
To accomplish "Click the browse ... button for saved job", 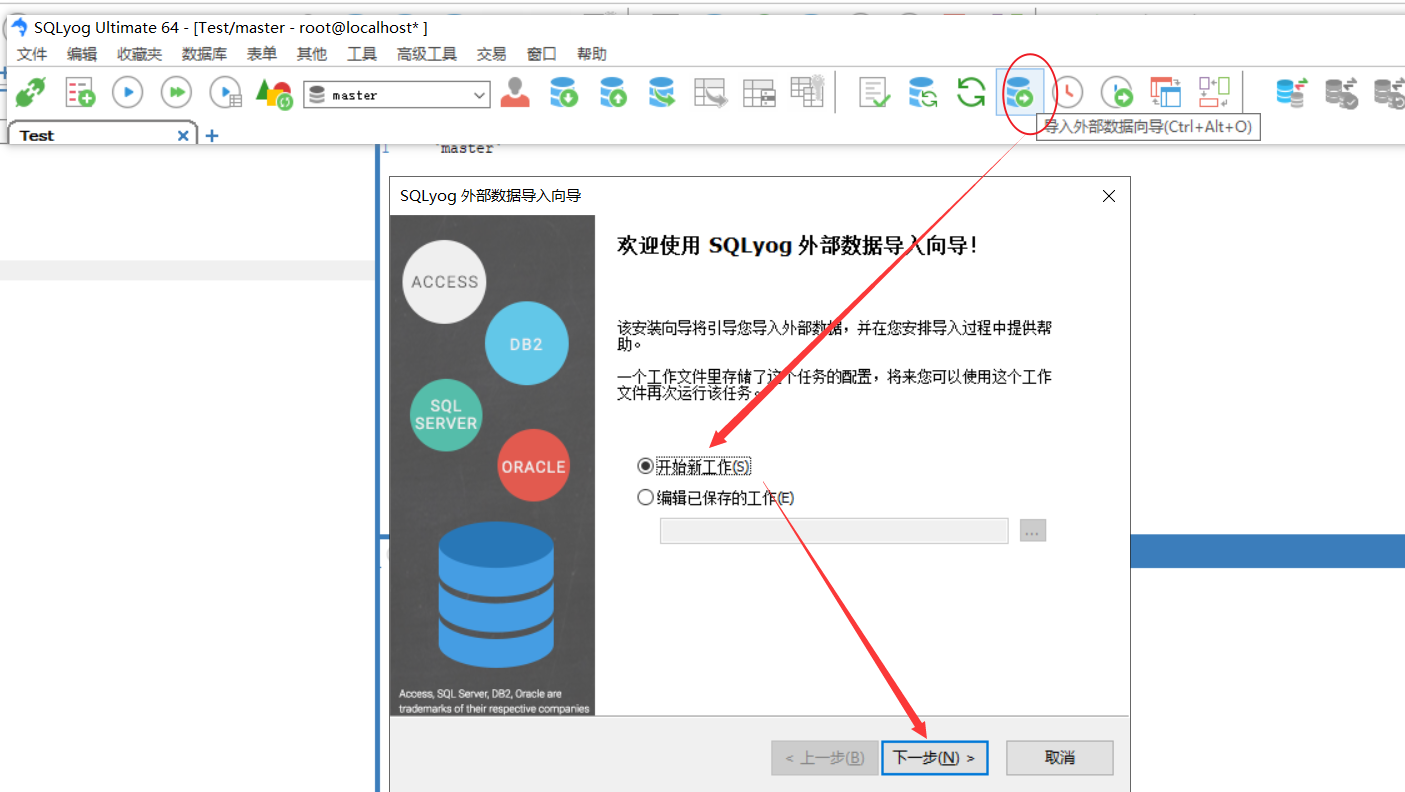I will pos(1032,530).
